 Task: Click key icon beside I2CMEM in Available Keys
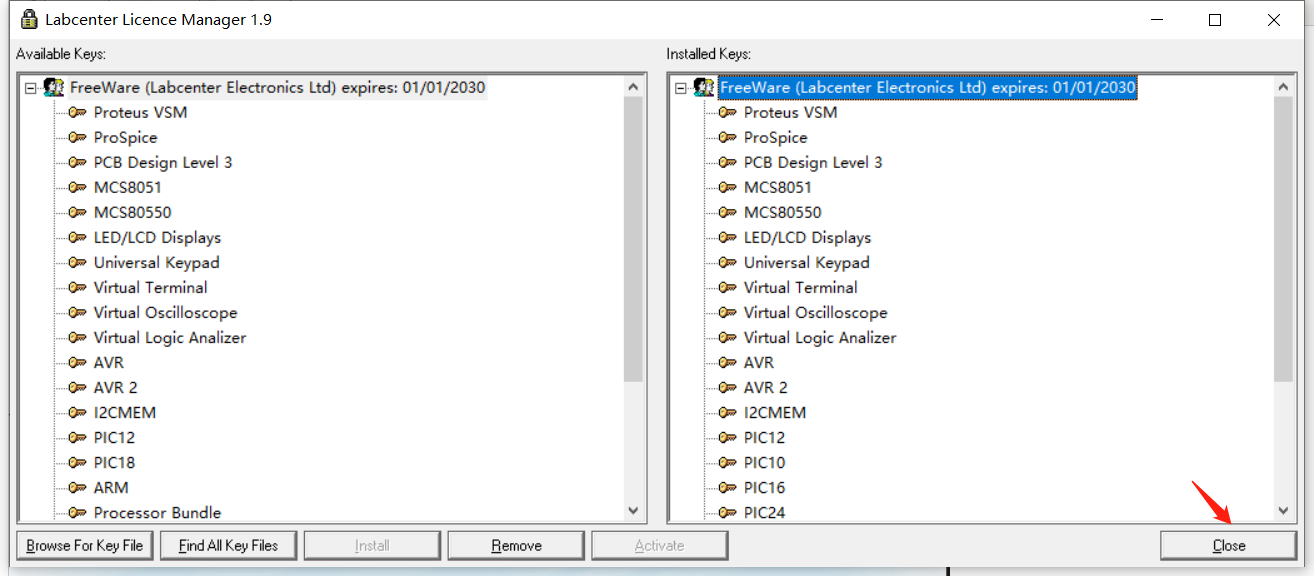click(x=77, y=412)
